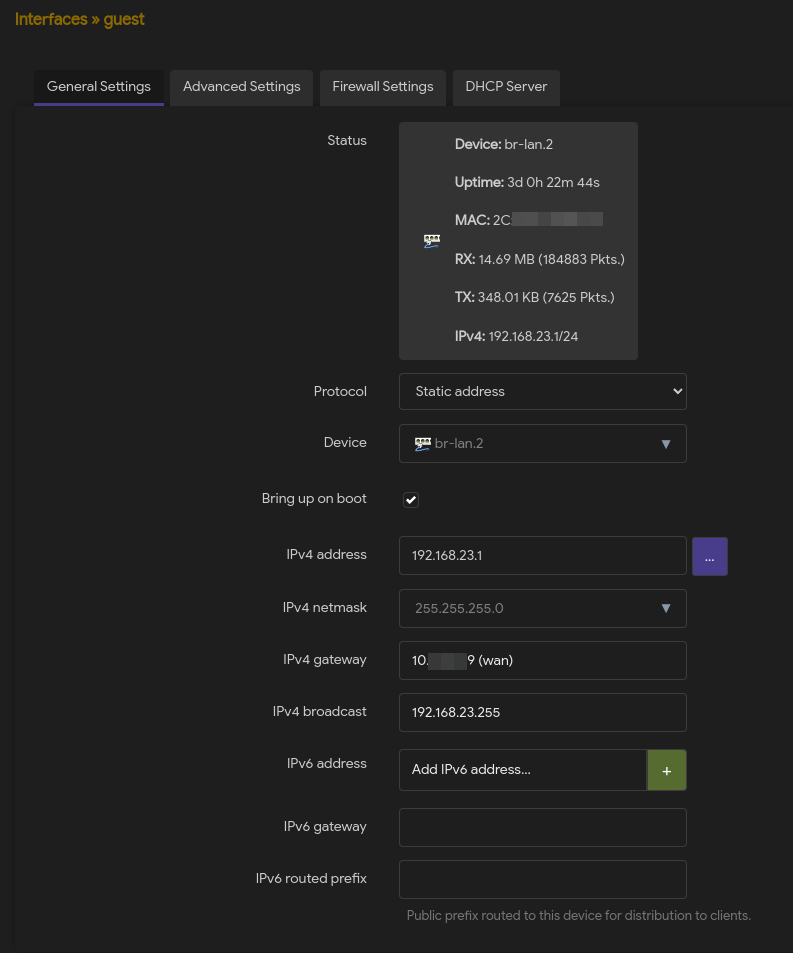
Task: Open the Firewall Settings tab
Action: pos(383,87)
